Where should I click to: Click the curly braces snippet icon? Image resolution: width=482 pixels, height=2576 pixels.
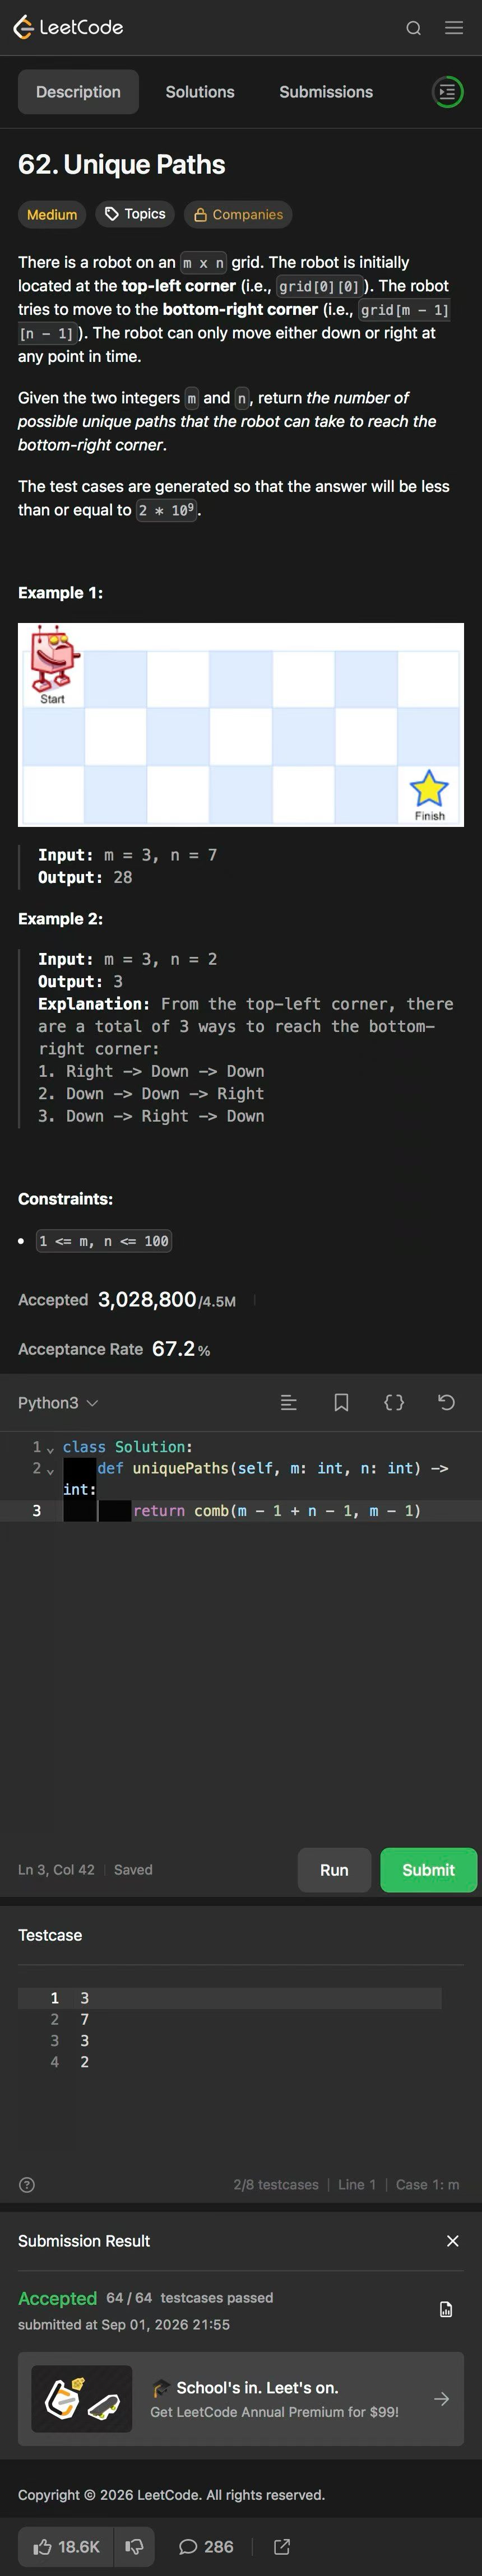point(394,1403)
